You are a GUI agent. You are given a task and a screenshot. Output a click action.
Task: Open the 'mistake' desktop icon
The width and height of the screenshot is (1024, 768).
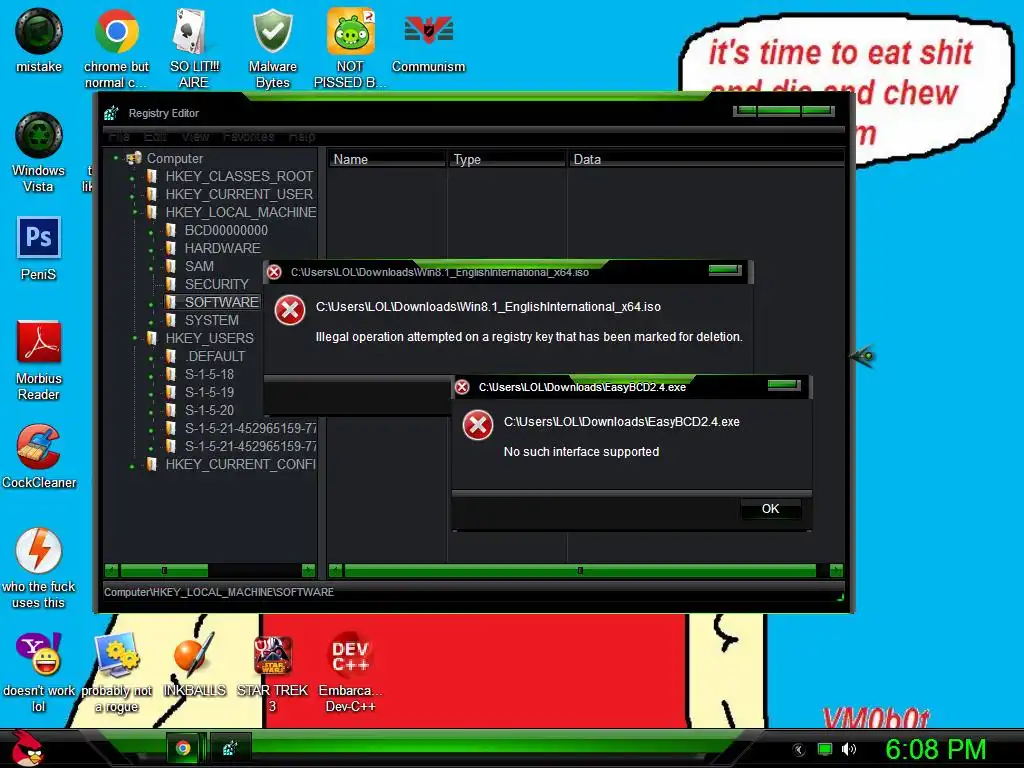coord(39,40)
